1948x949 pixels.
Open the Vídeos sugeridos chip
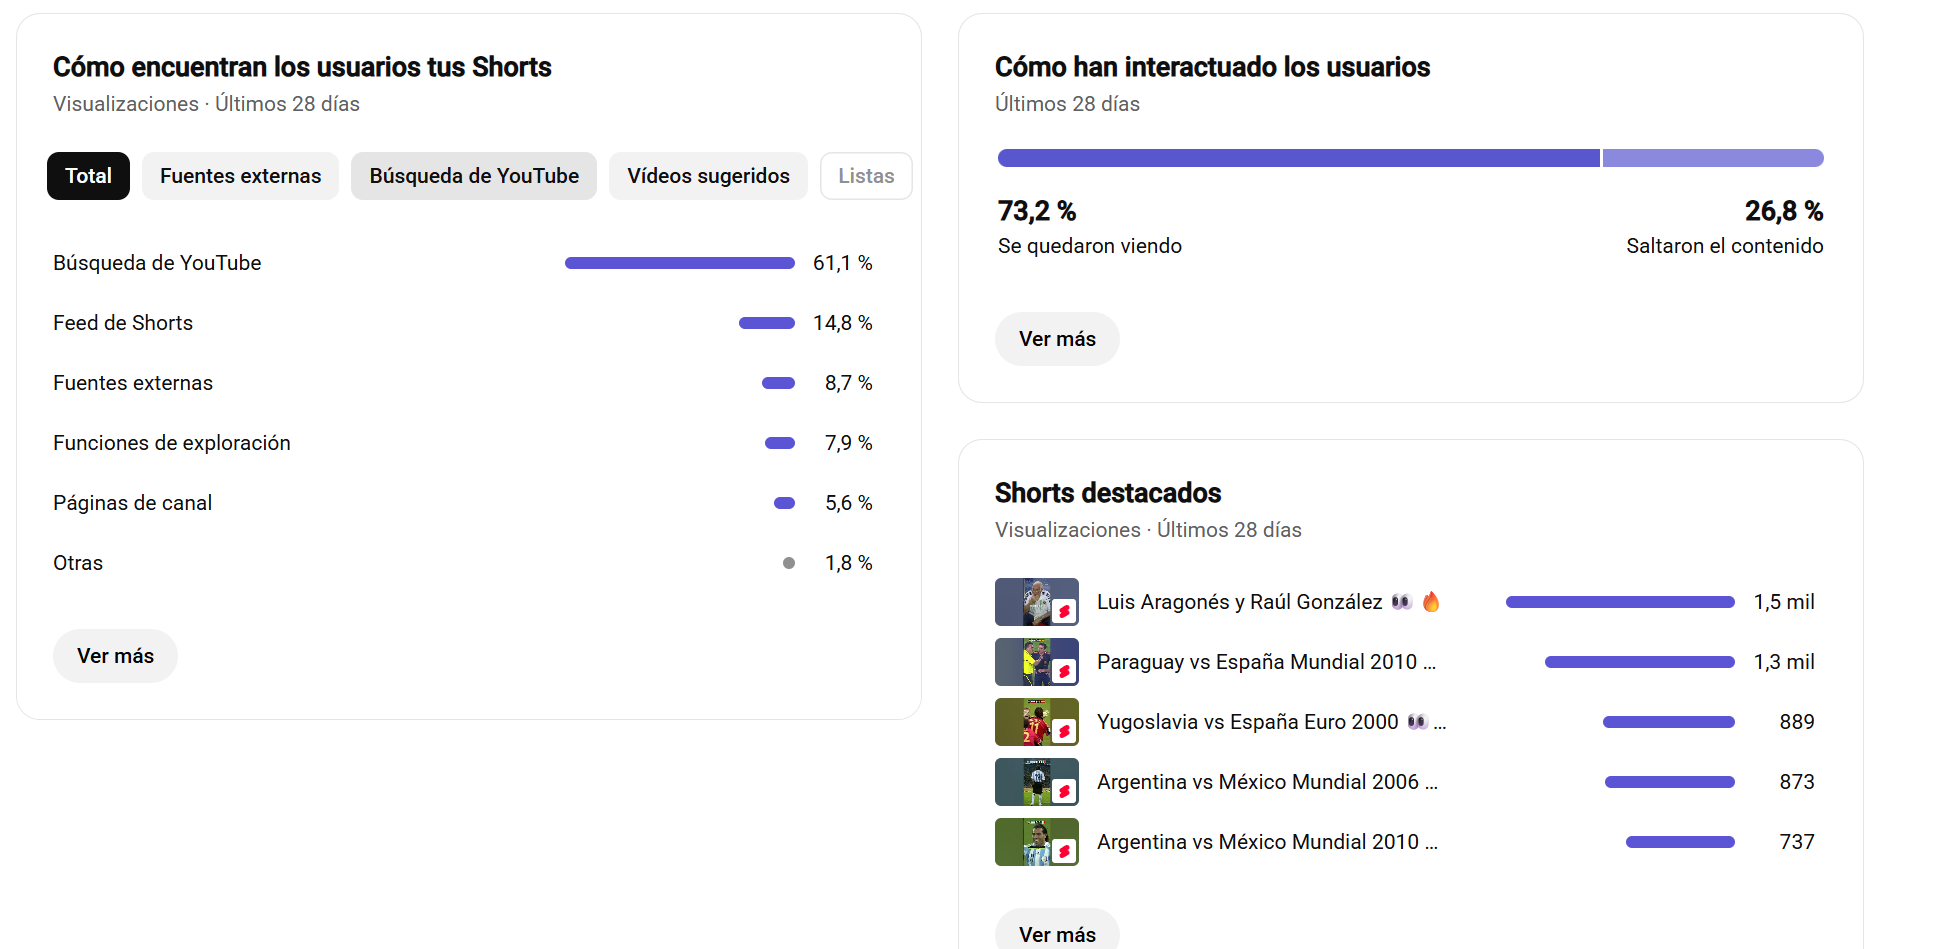(x=708, y=176)
